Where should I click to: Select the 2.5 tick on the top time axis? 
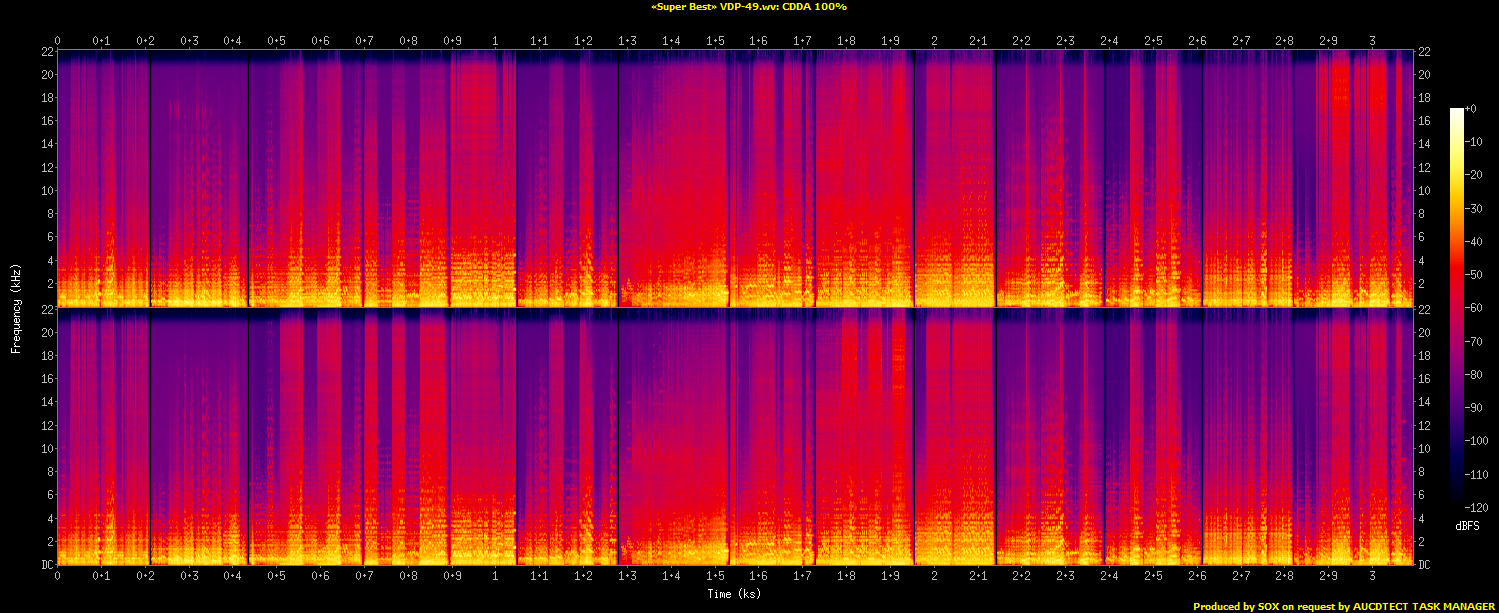[x=1153, y=41]
